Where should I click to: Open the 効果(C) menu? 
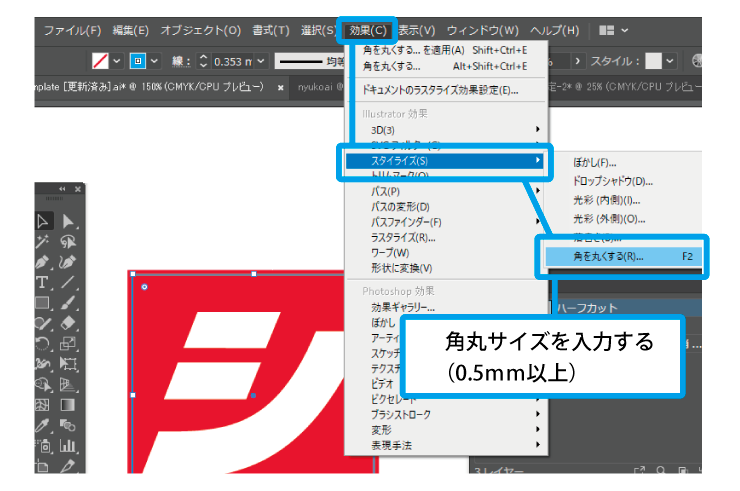(368, 31)
